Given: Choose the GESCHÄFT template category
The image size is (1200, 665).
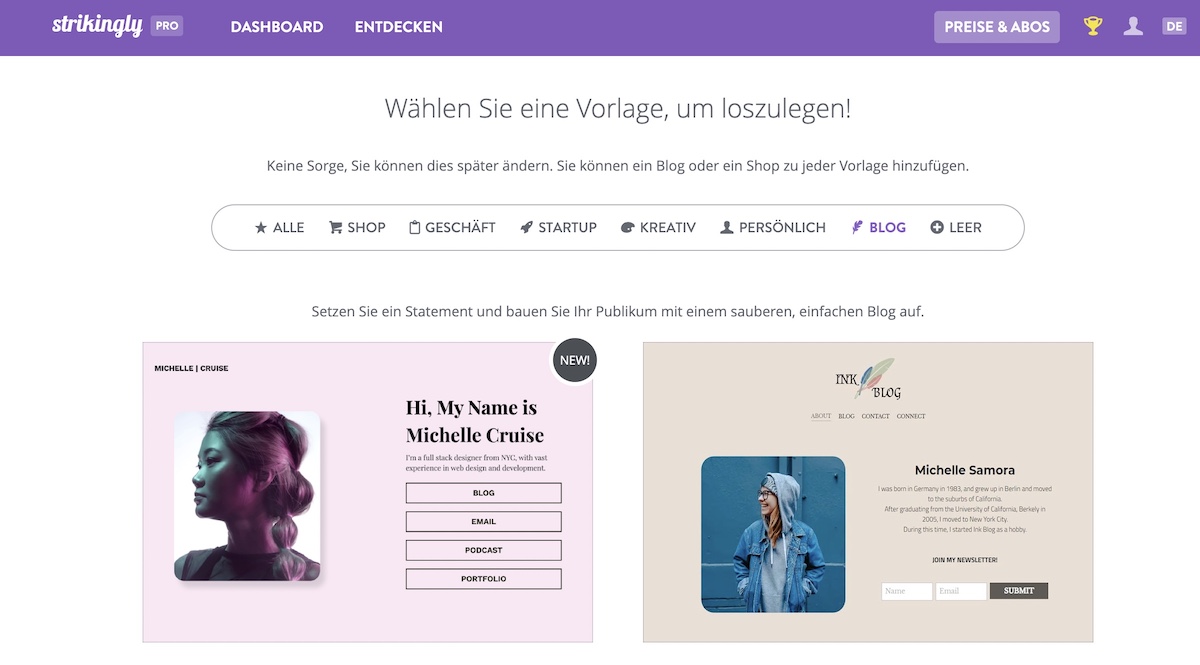Looking at the screenshot, I should click(452, 228).
